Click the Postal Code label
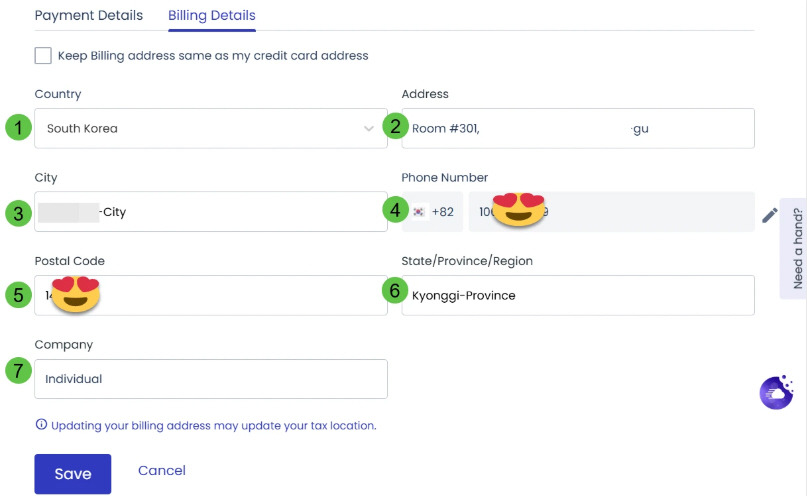The width and height of the screenshot is (807, 496). [x=69, y=261]
